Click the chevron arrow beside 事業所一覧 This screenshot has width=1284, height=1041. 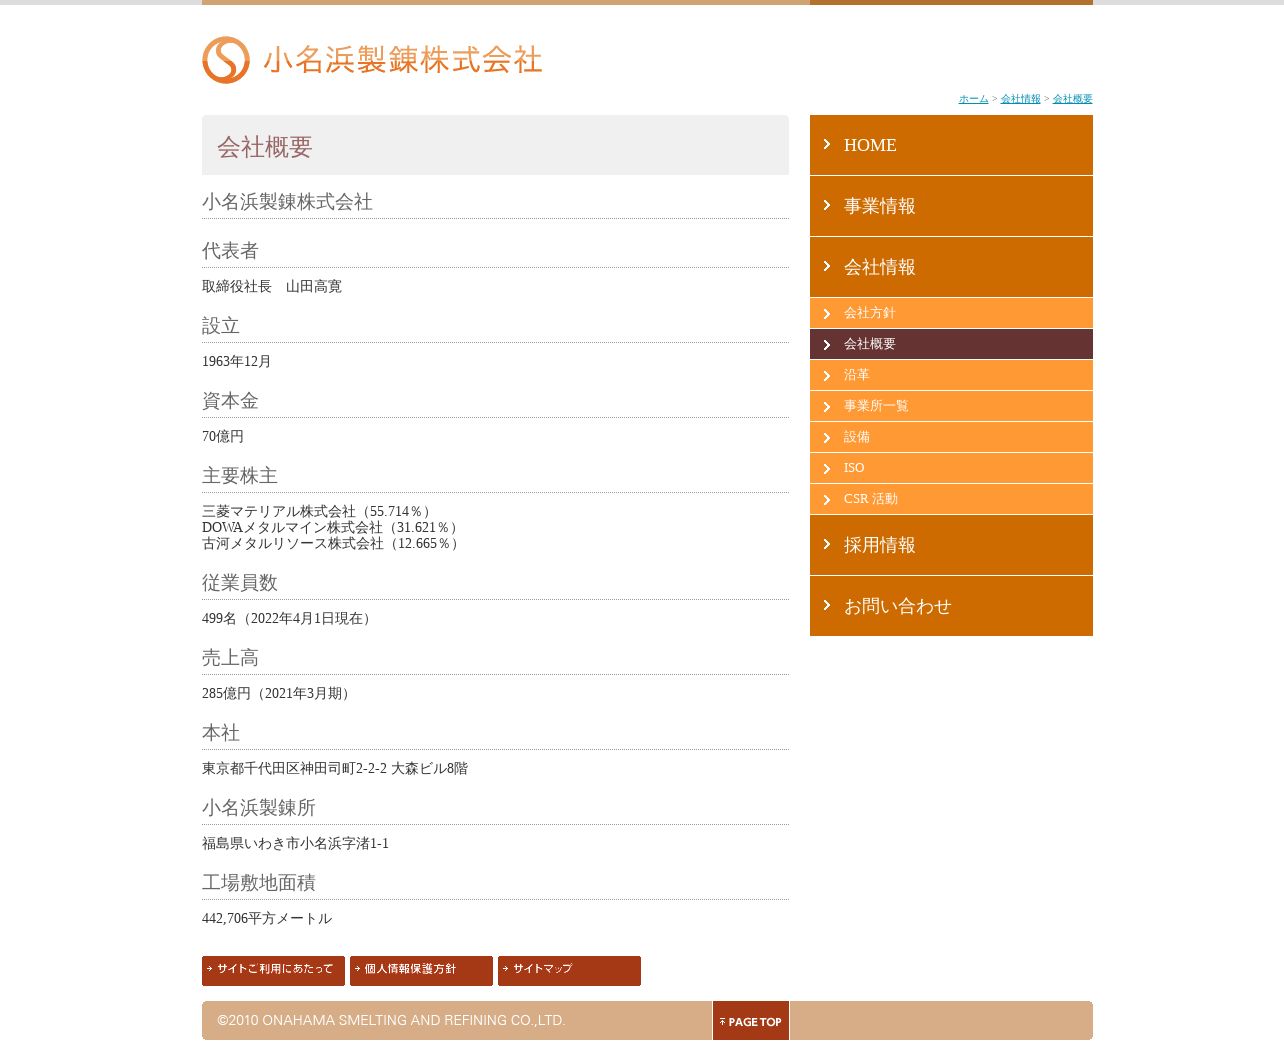(x=827, y=407)
